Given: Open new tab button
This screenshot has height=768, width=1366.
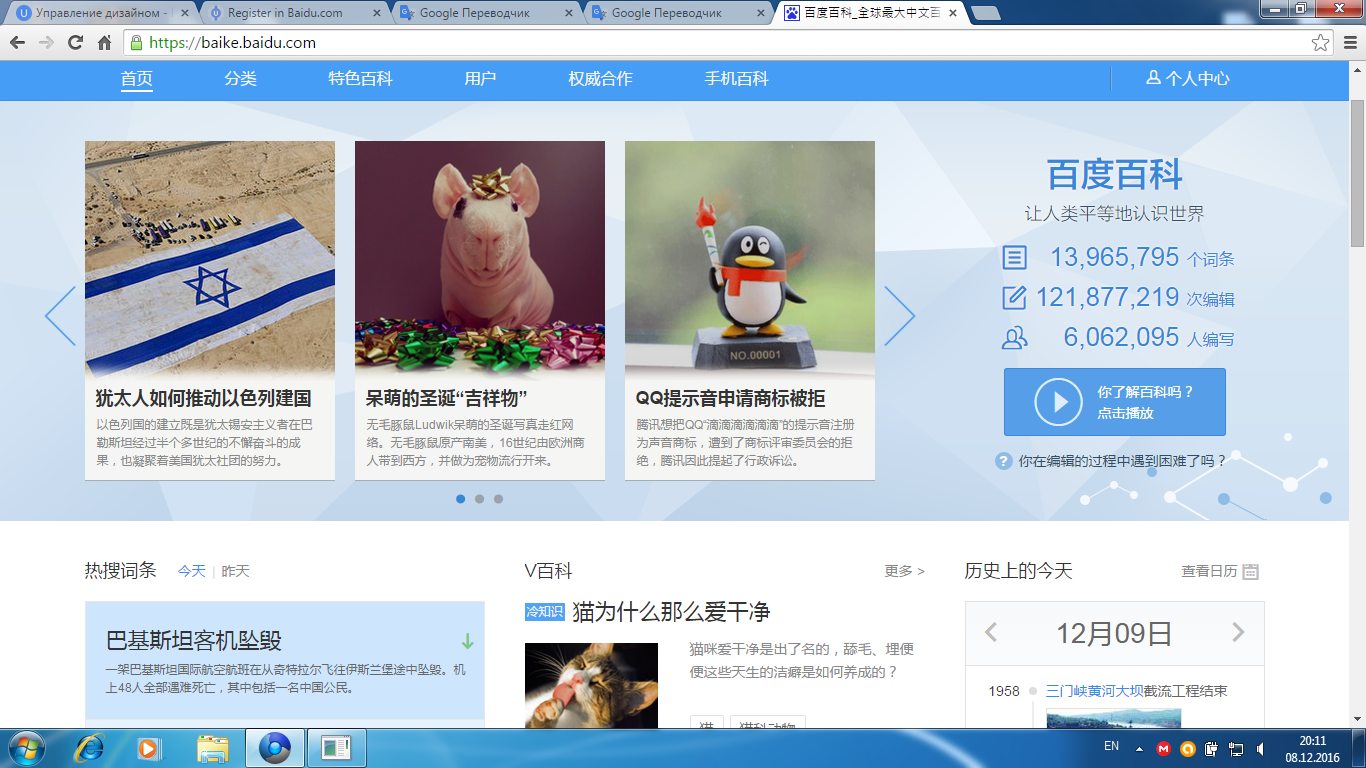Looking at the screenshot, I should [x=986, y=13].
